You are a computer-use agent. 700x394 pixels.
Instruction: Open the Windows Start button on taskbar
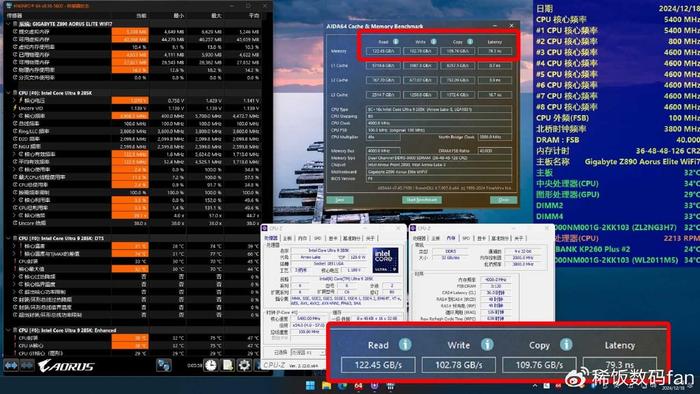click(310, 386)
